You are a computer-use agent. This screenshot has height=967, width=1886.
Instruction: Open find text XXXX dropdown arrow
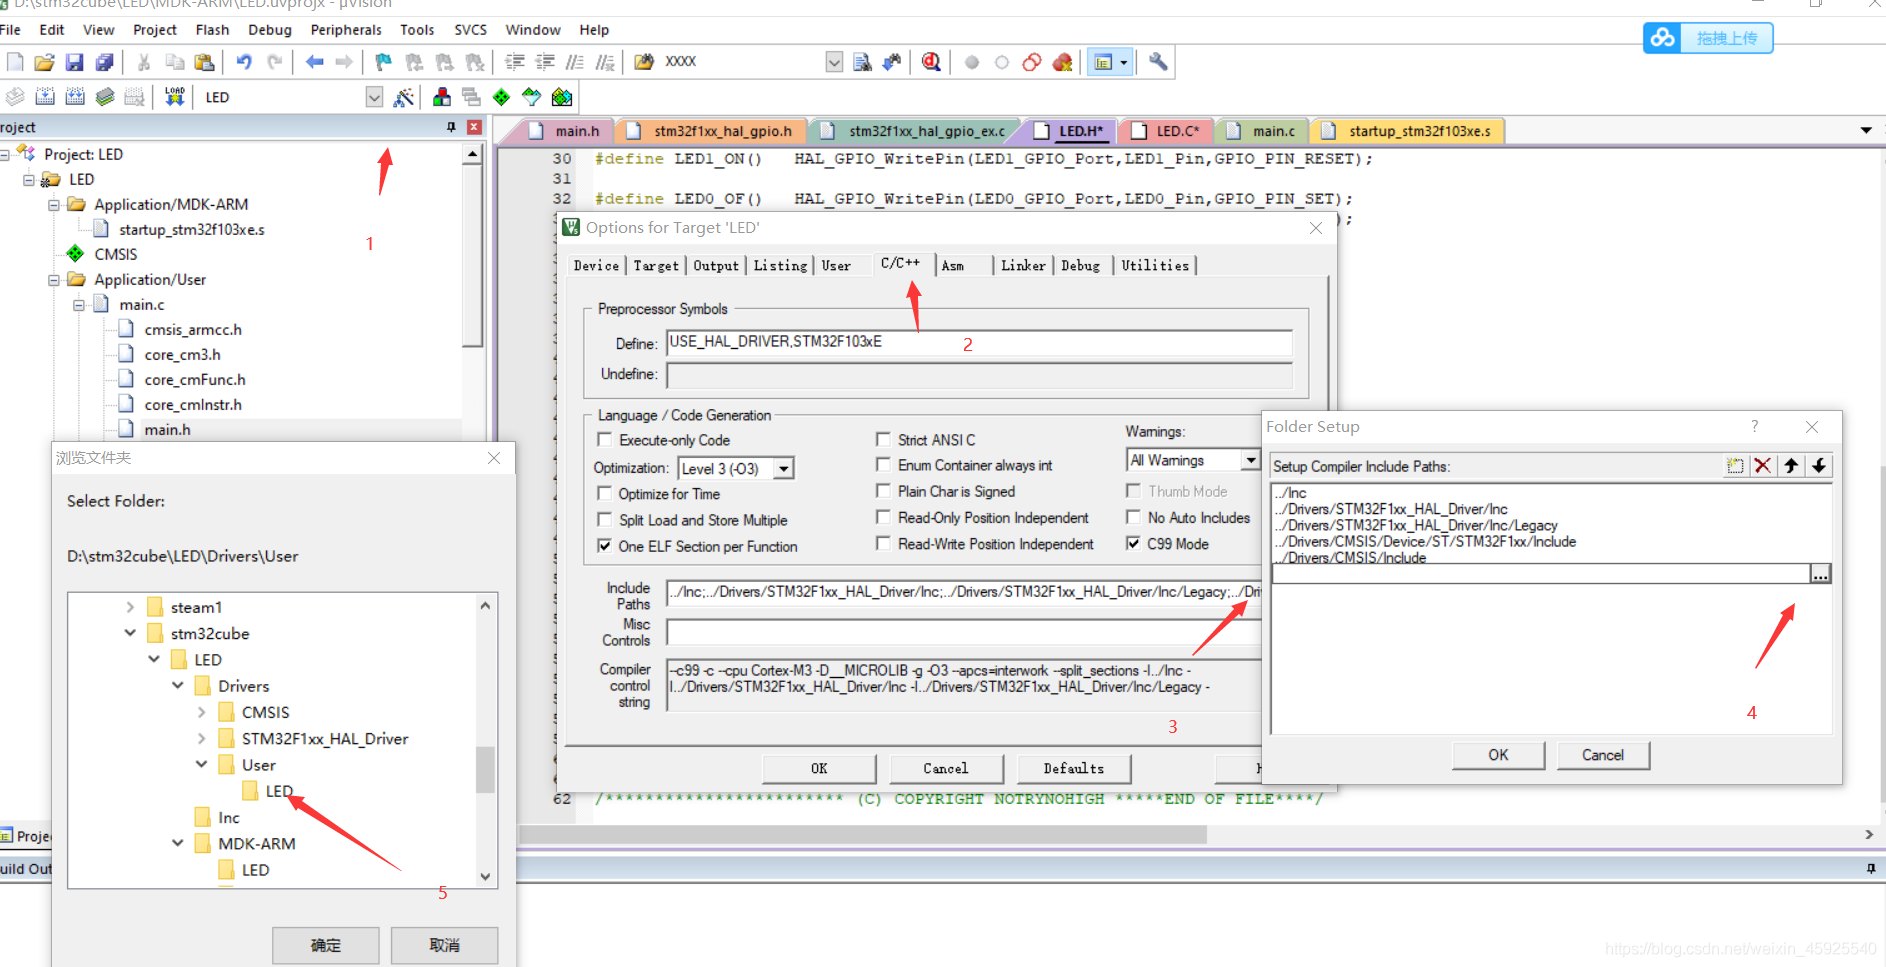click(x=834, y=62)
